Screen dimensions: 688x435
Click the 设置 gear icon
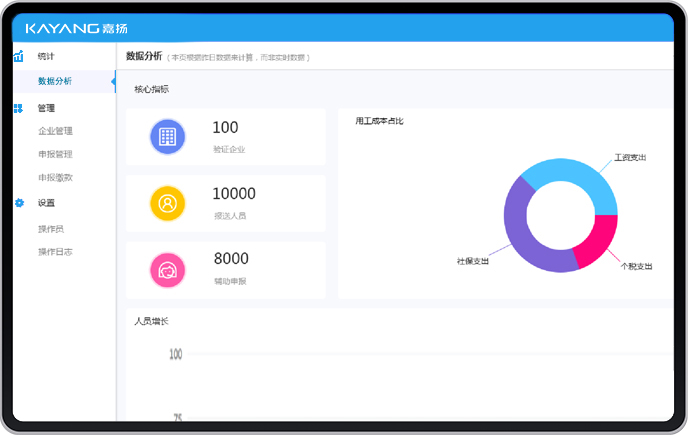click(x=18, y=203)
